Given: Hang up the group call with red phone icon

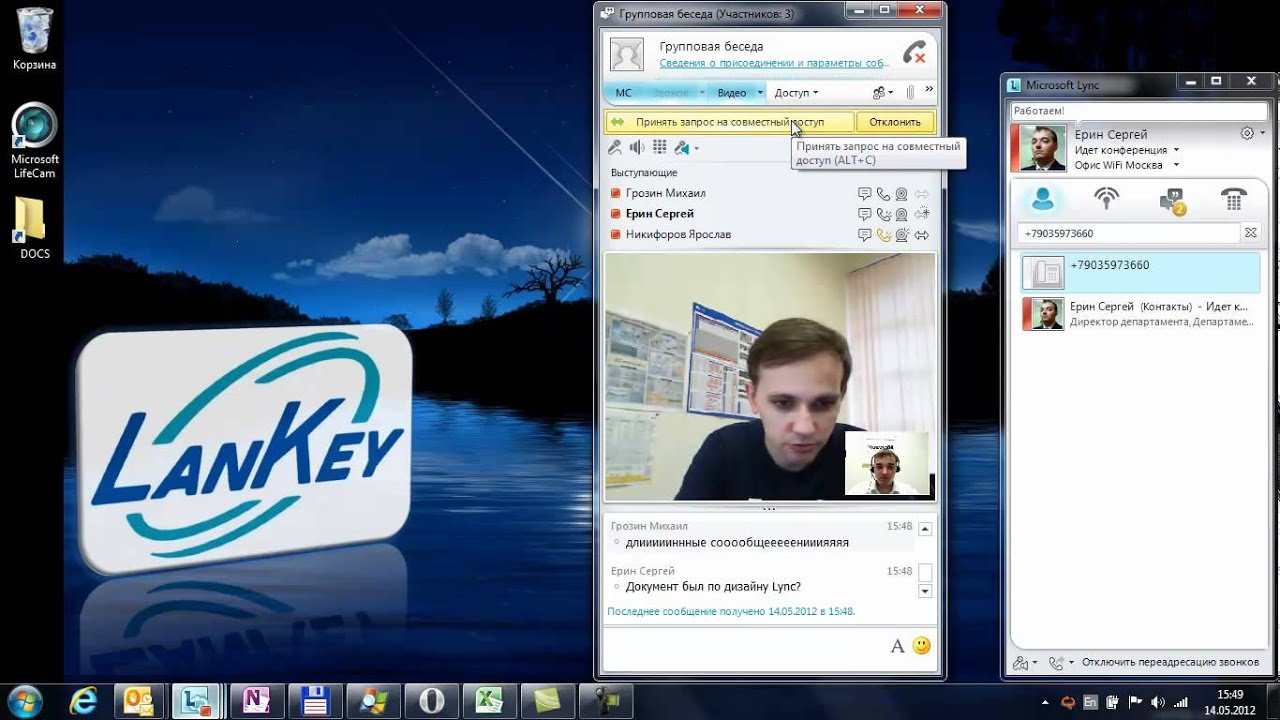Looking at the screenshot, I should coord(914,53).
